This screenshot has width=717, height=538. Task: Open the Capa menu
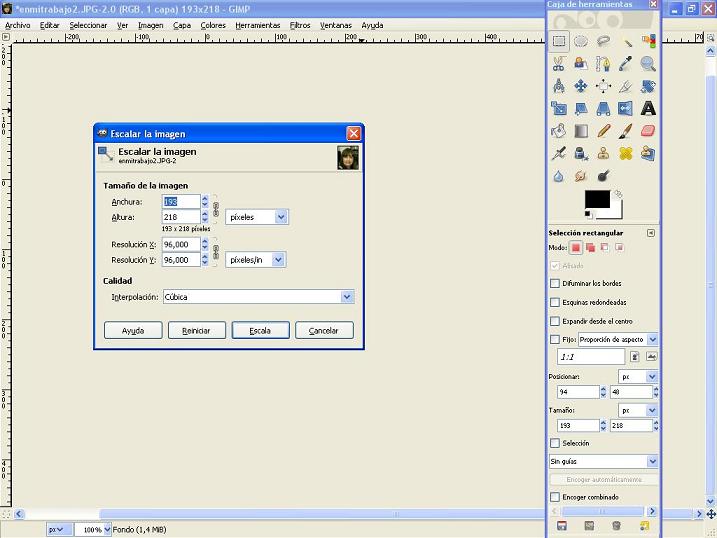tap(182, 26)
